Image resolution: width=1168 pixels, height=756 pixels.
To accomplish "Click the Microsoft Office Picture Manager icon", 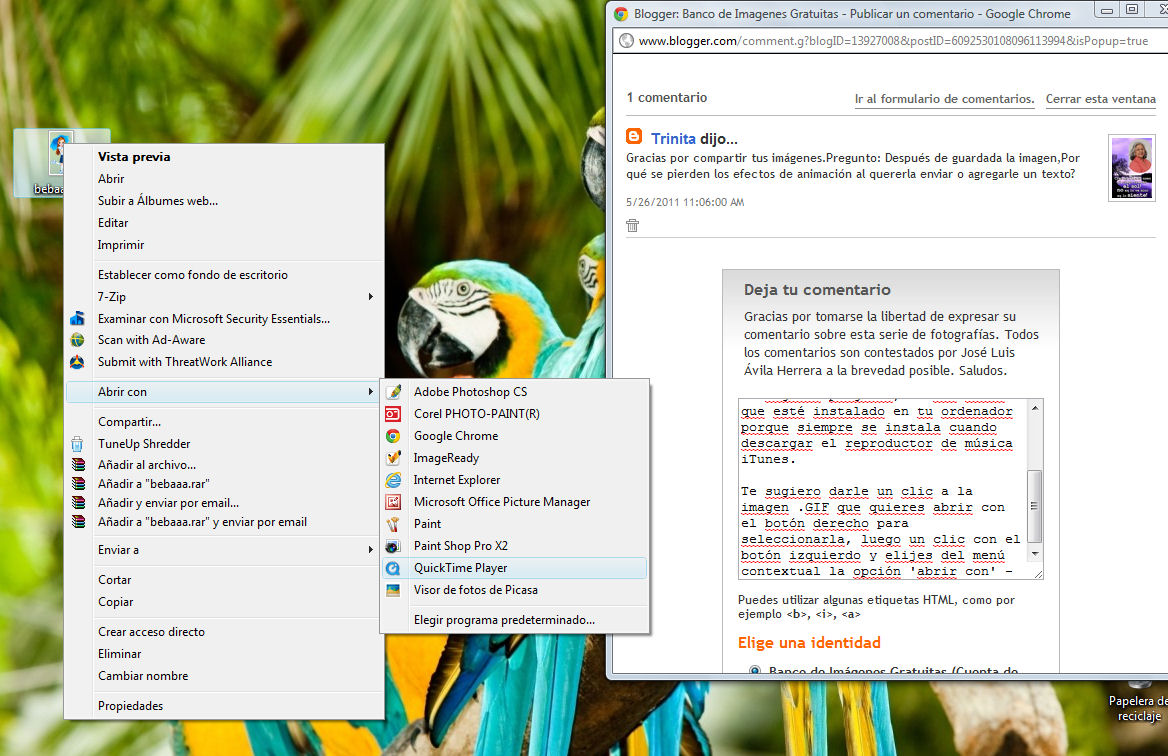I will 393,502.
